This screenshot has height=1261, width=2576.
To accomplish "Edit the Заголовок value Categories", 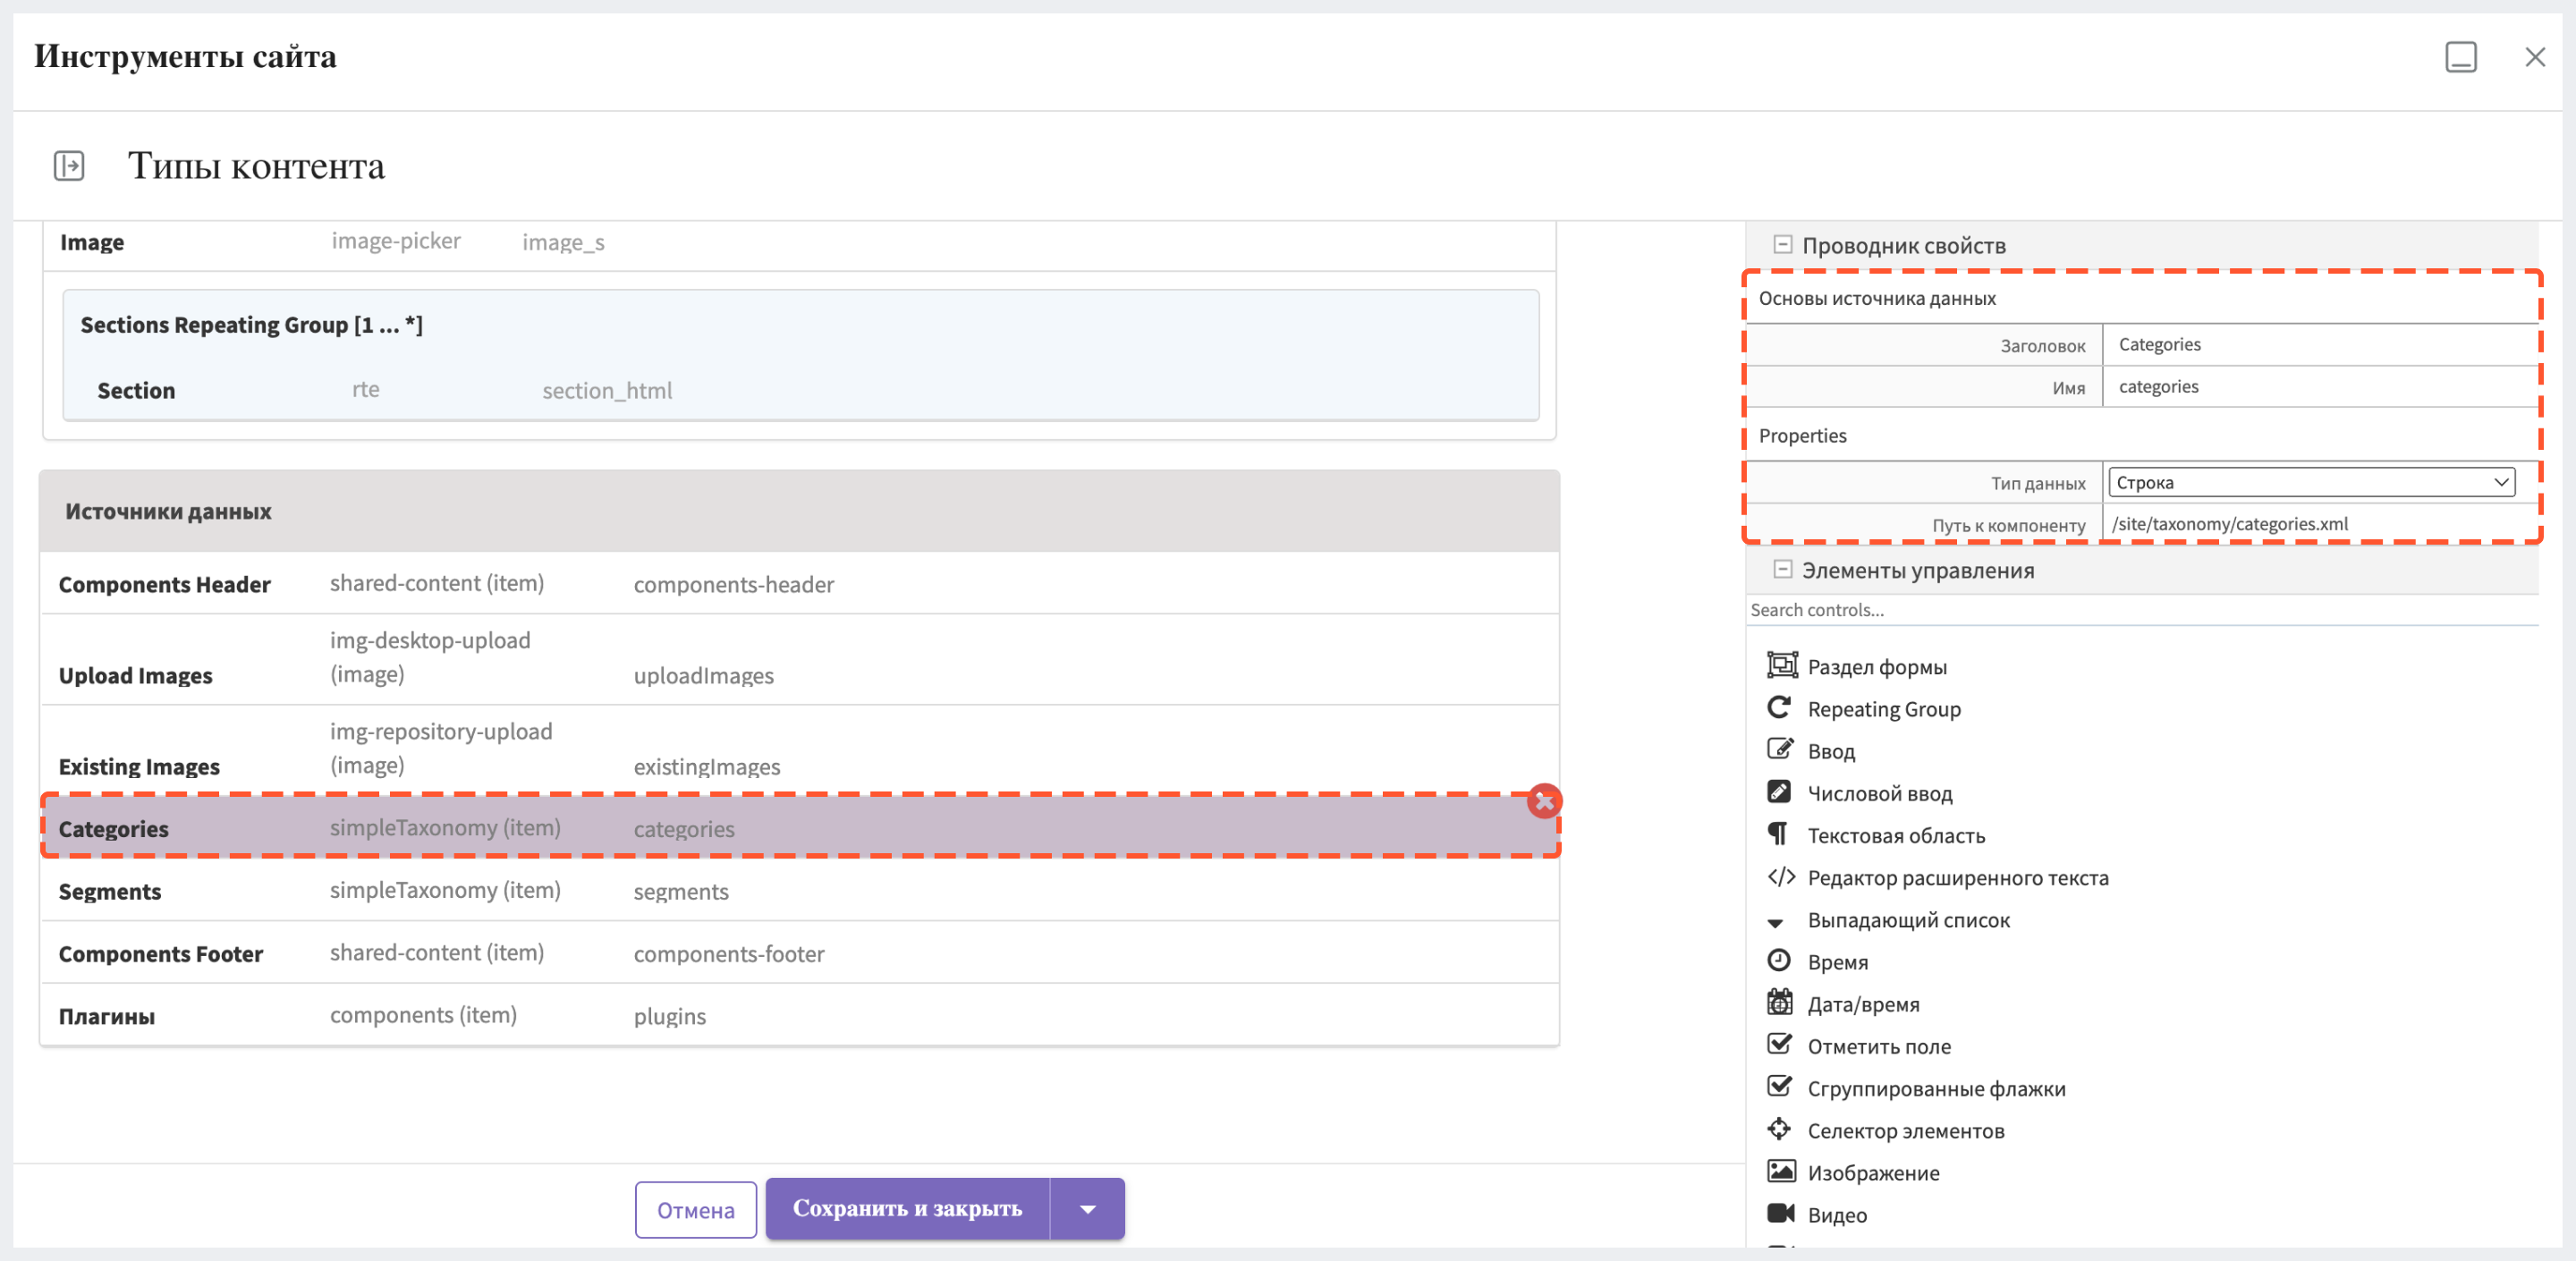I will [2320, 344].
